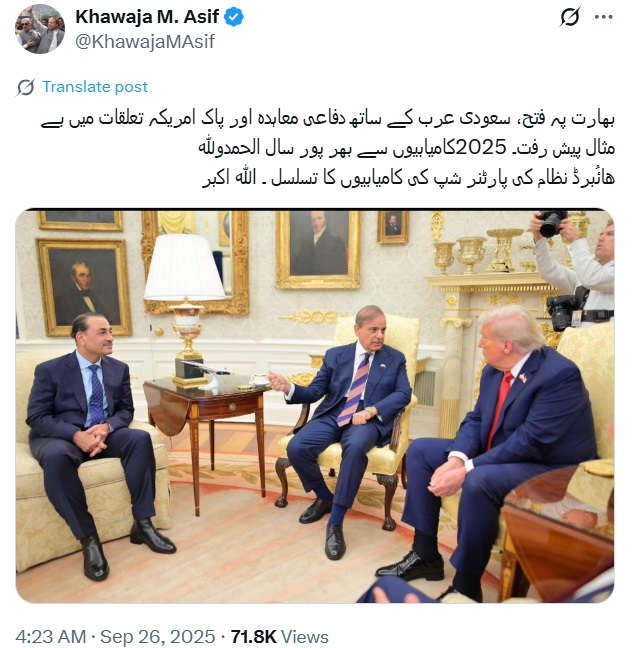Screen dimensions: 635x648
Task: Click the @KhawajaMAsif handle
Action: pyautogui.click(x=145, y=41)
